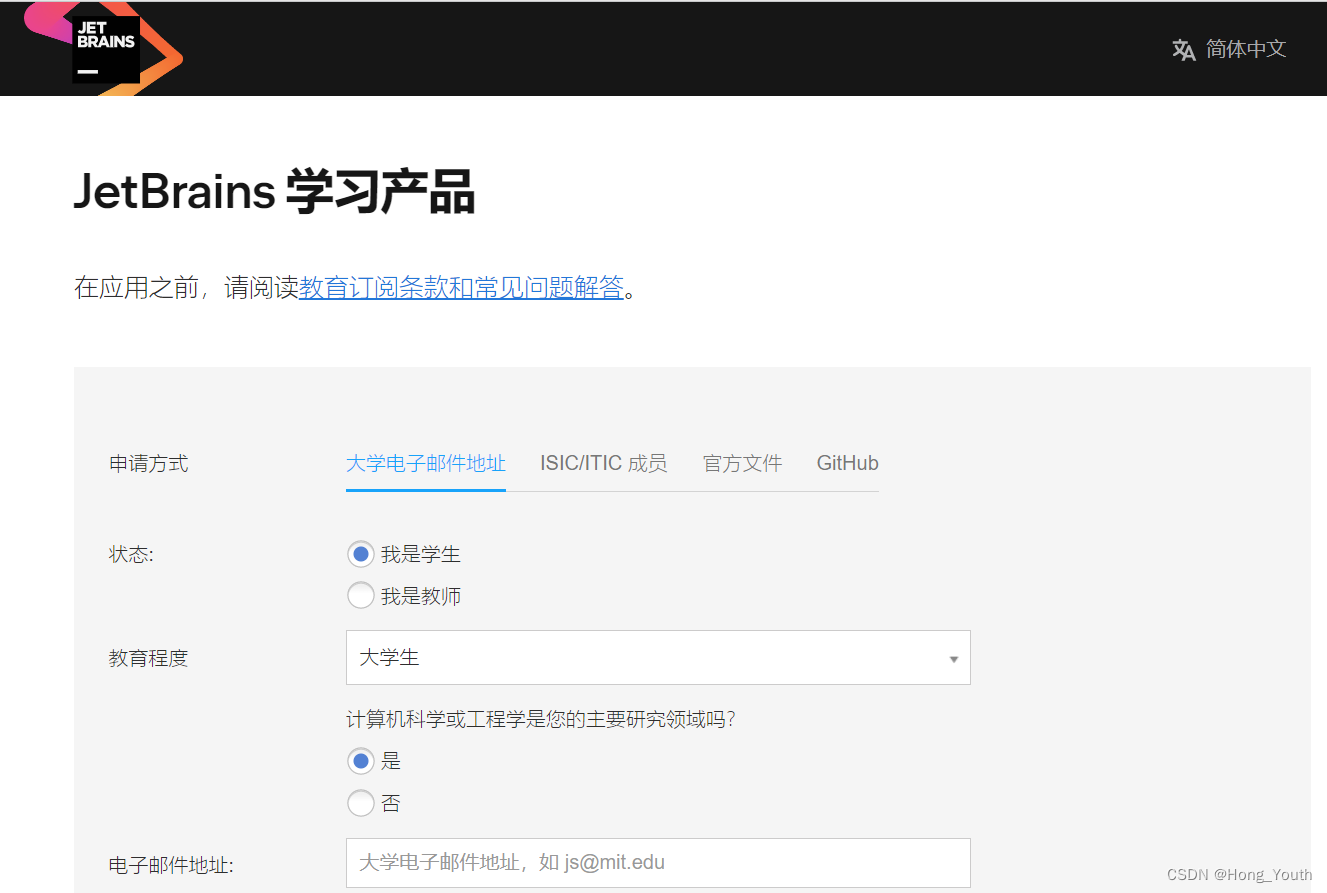Switch to the 官方文件 tab
Viewport: 1327px width, 893px height.
pyautogui.click(x=742, y=463)
